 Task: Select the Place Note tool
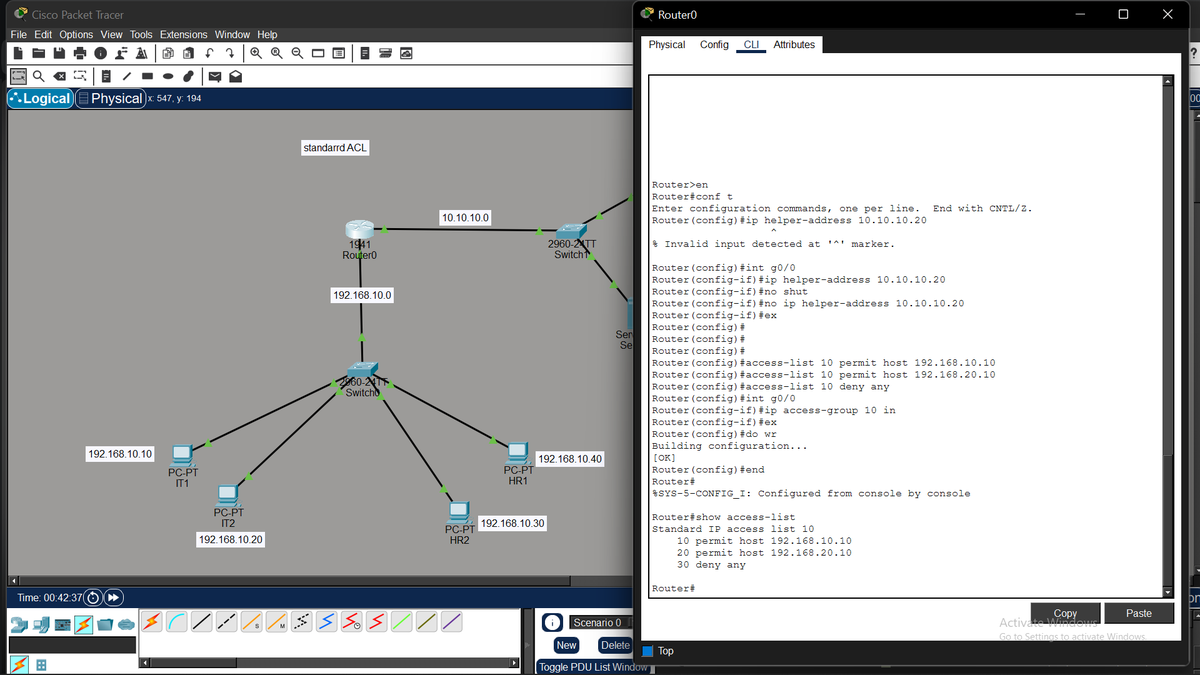[x=105, y=75]
